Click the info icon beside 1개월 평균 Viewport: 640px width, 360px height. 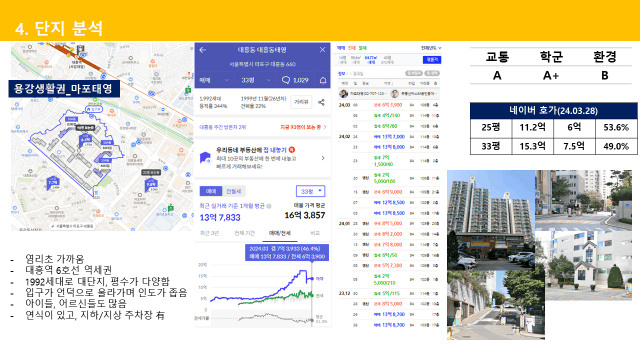coord(269,206)
